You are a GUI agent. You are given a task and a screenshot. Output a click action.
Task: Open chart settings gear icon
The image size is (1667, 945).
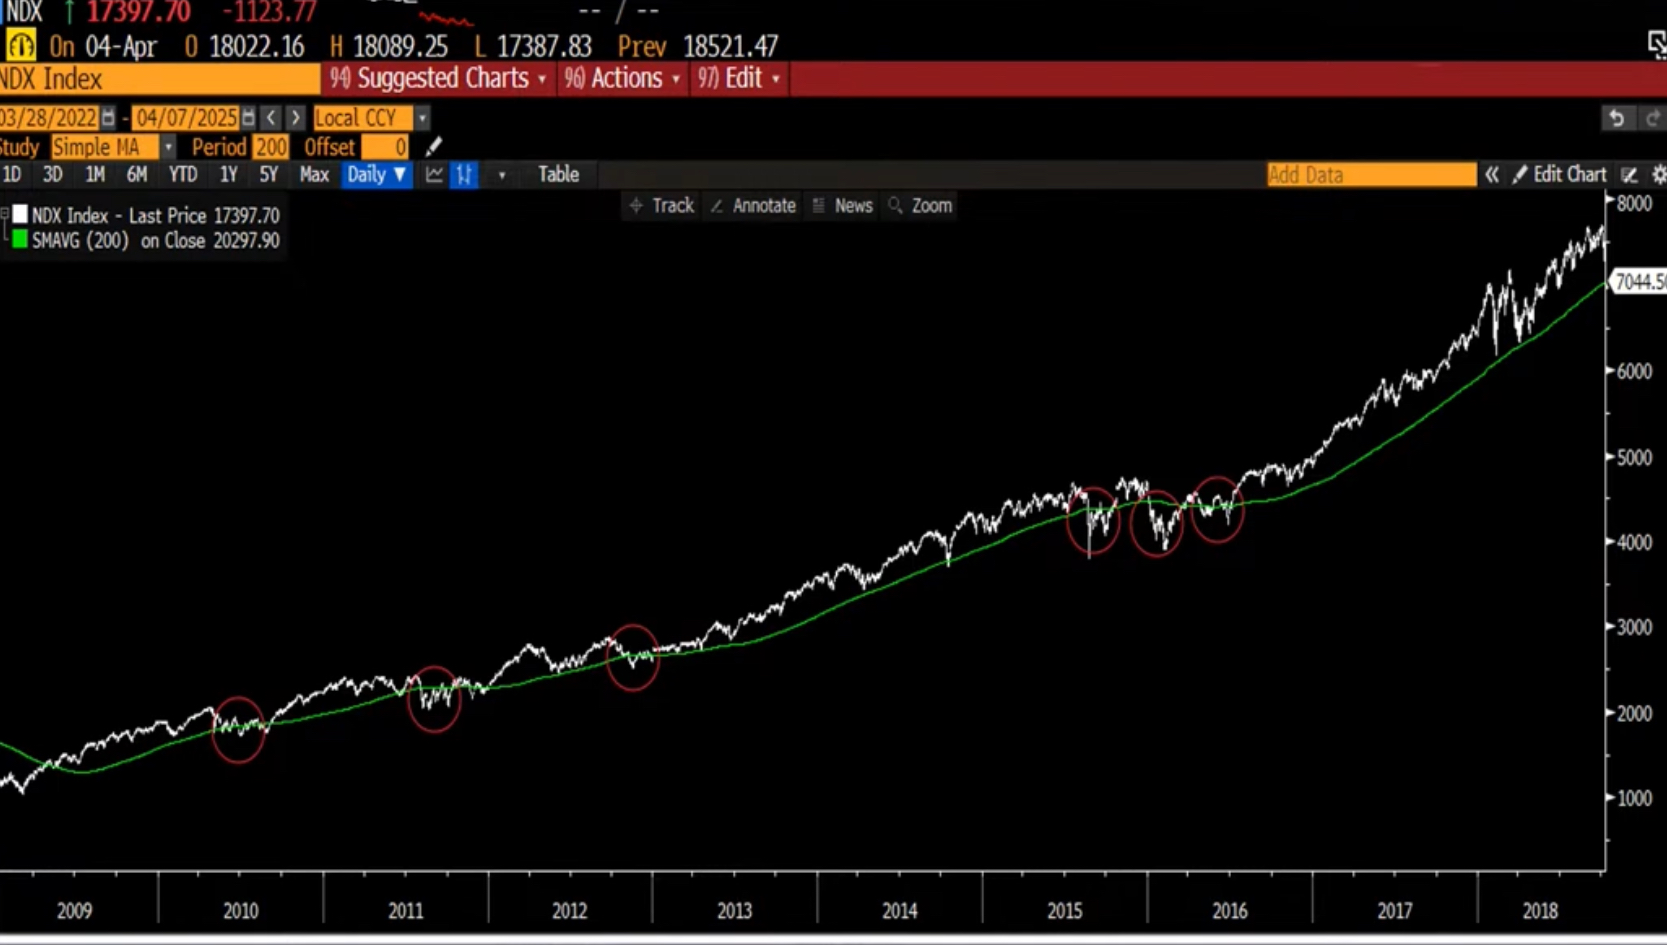tap(1658, 175)
